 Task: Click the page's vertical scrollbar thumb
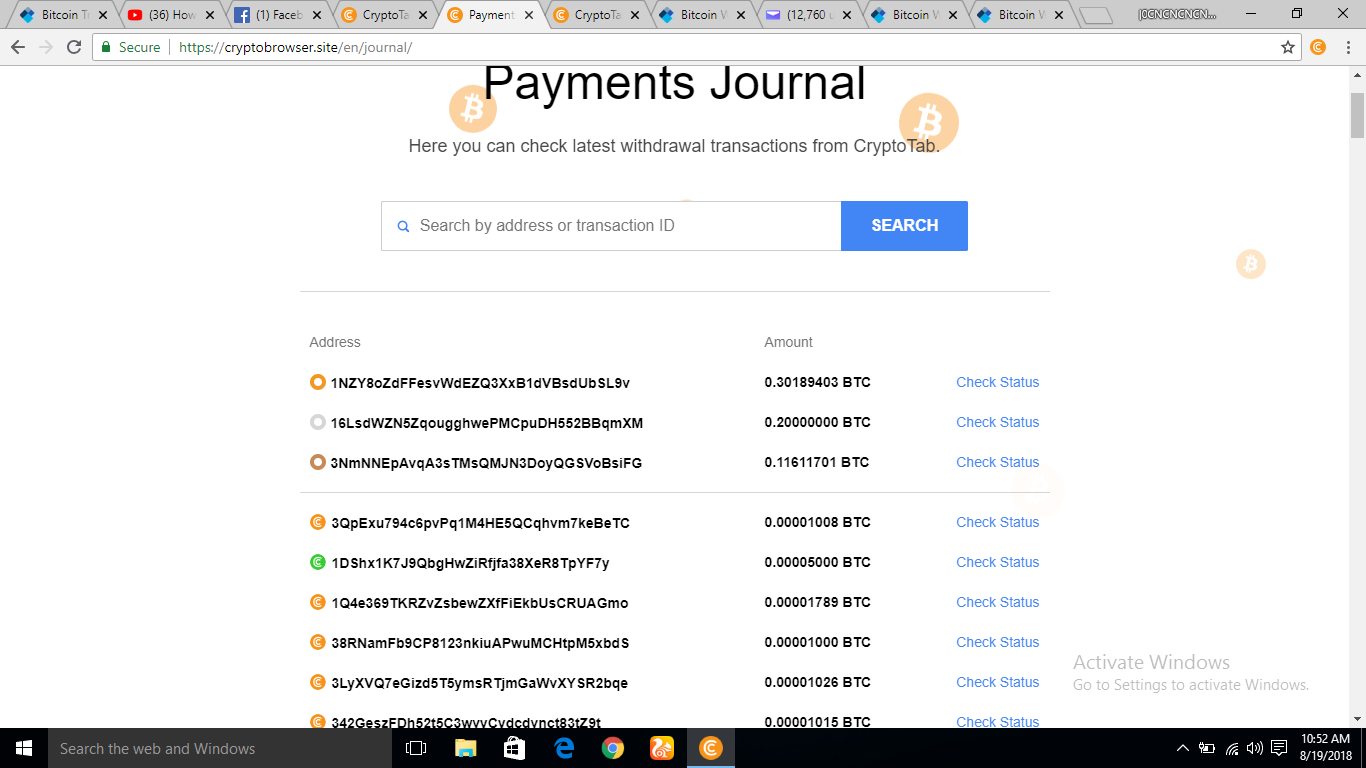coord(1357,116)
